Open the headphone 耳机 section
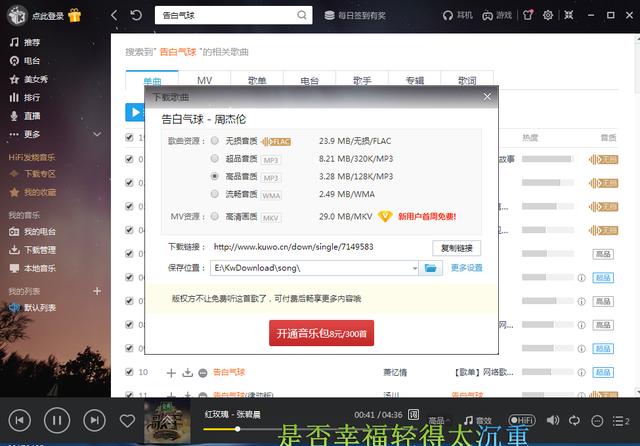The width and height of the screenshot is (640, 446). point(458,16)
